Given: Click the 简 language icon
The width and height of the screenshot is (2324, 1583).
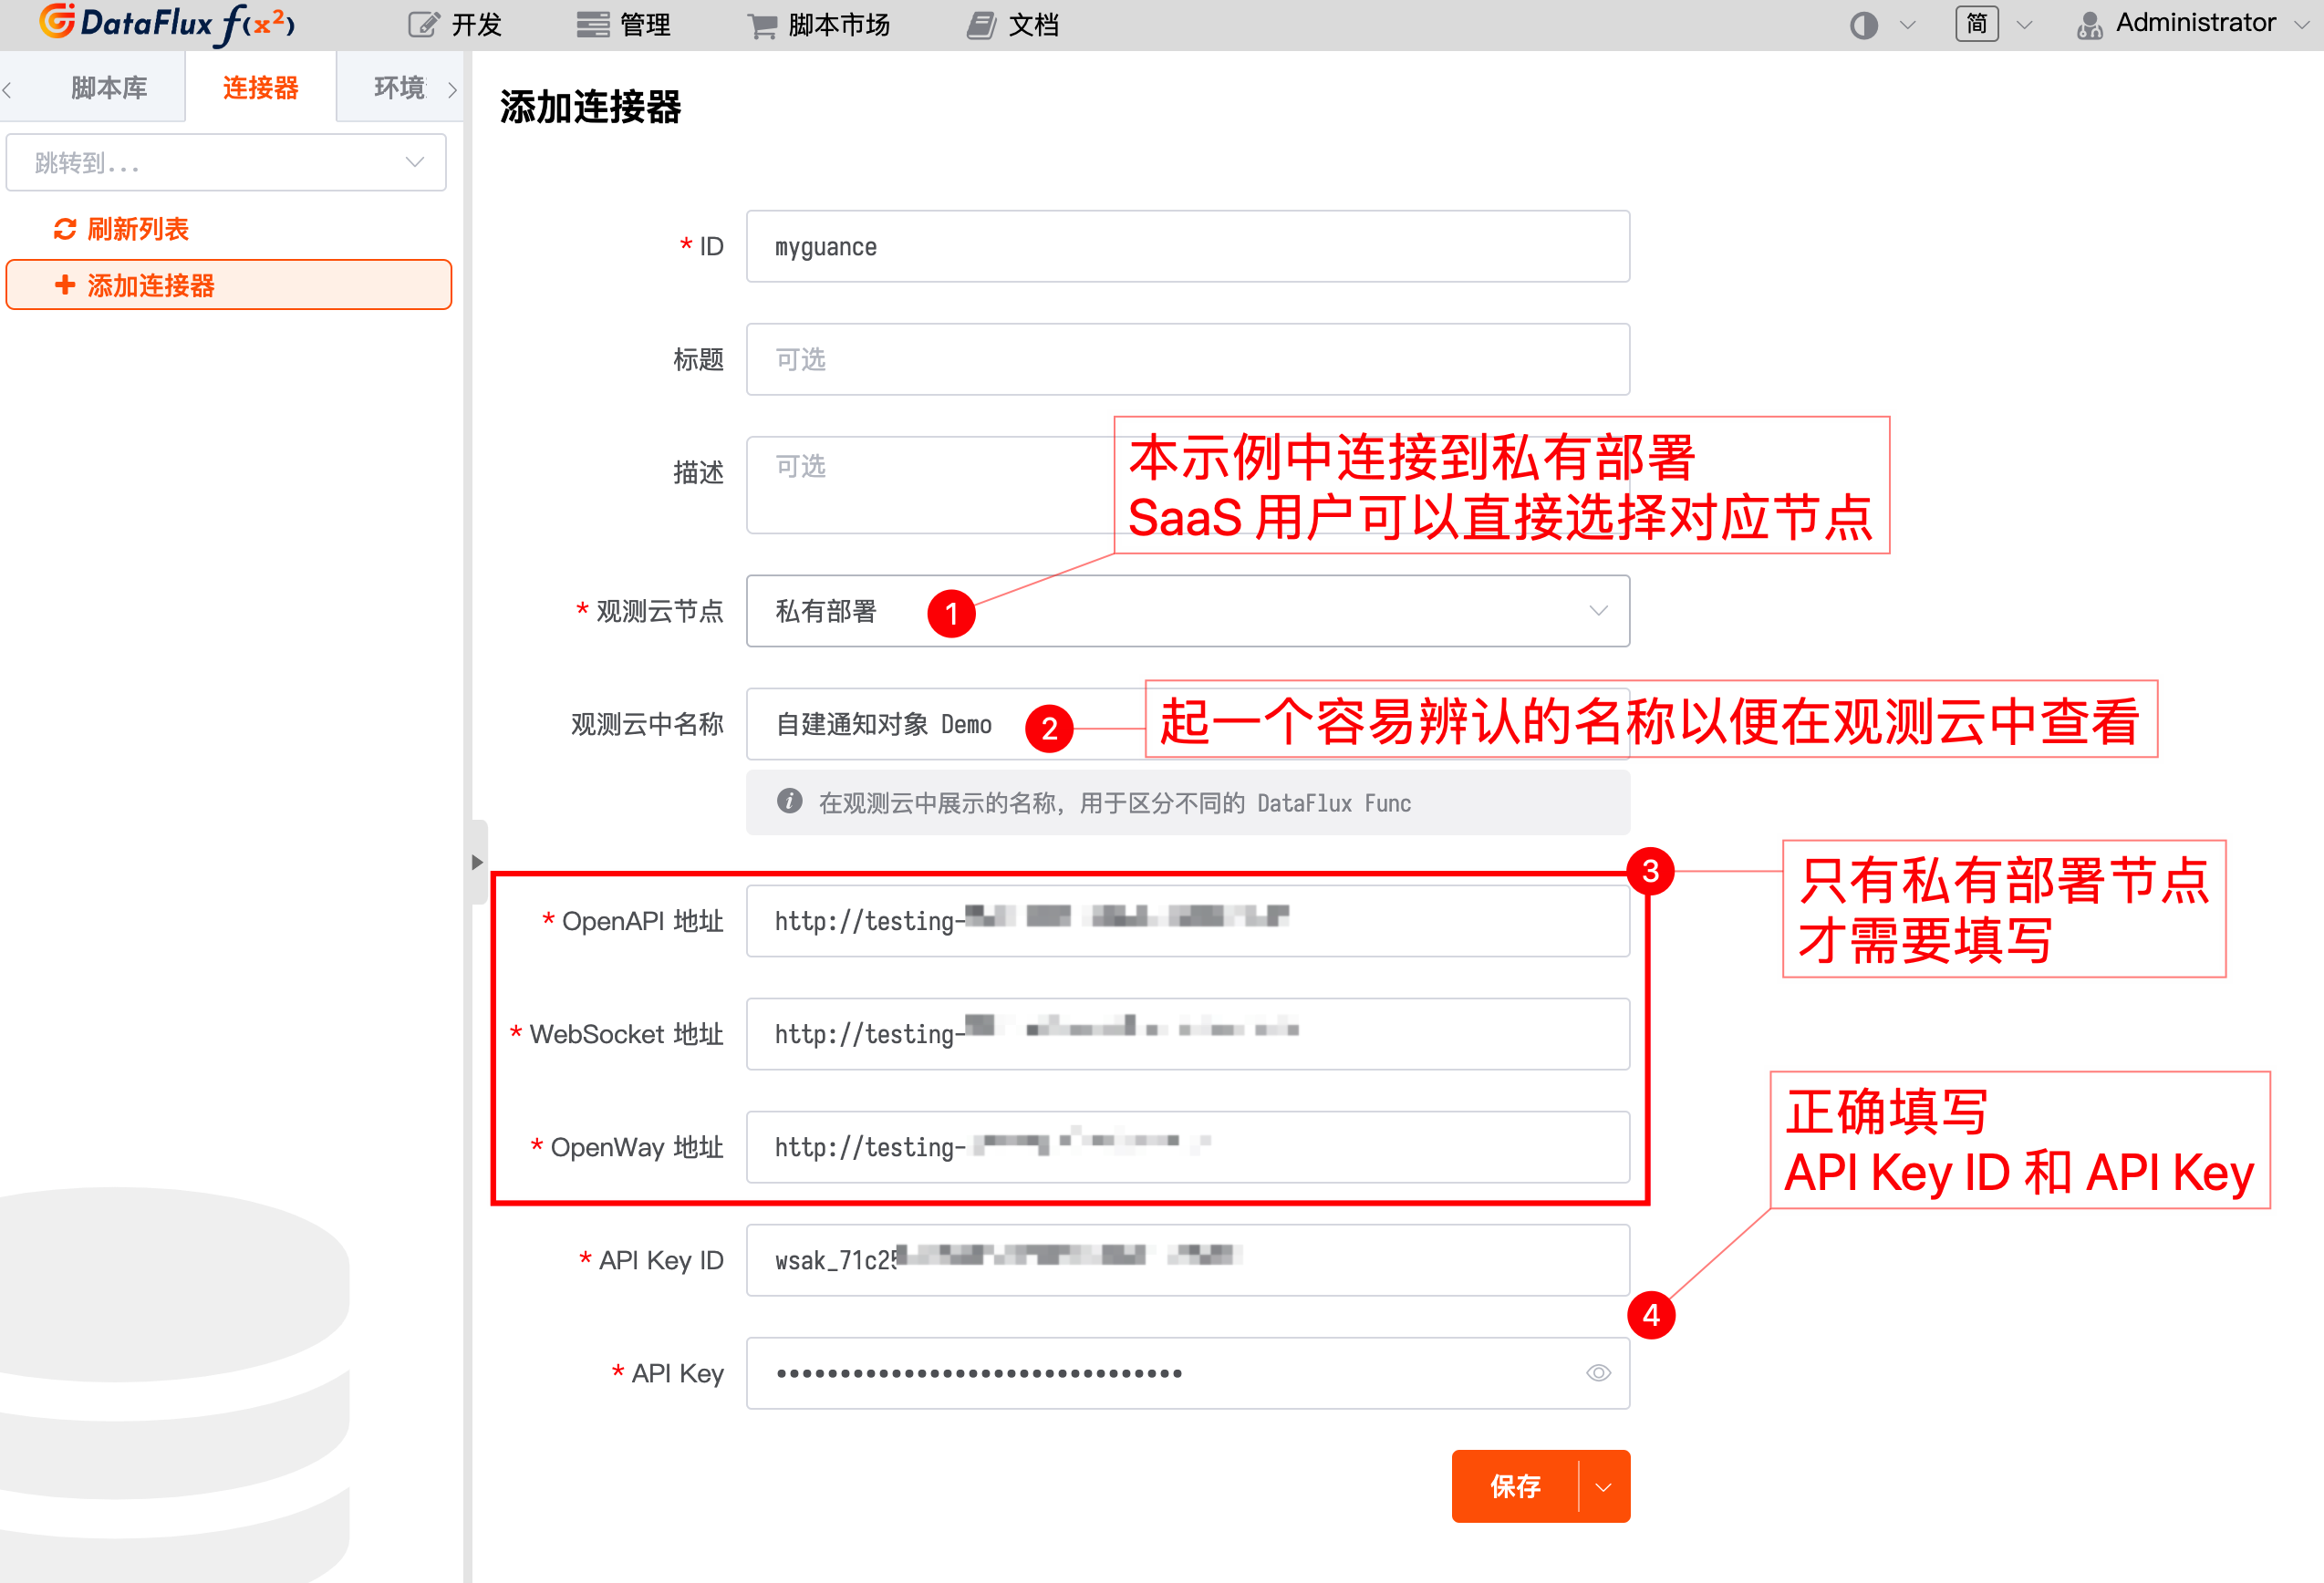Looking at the screenshot, I should 1976,24.
